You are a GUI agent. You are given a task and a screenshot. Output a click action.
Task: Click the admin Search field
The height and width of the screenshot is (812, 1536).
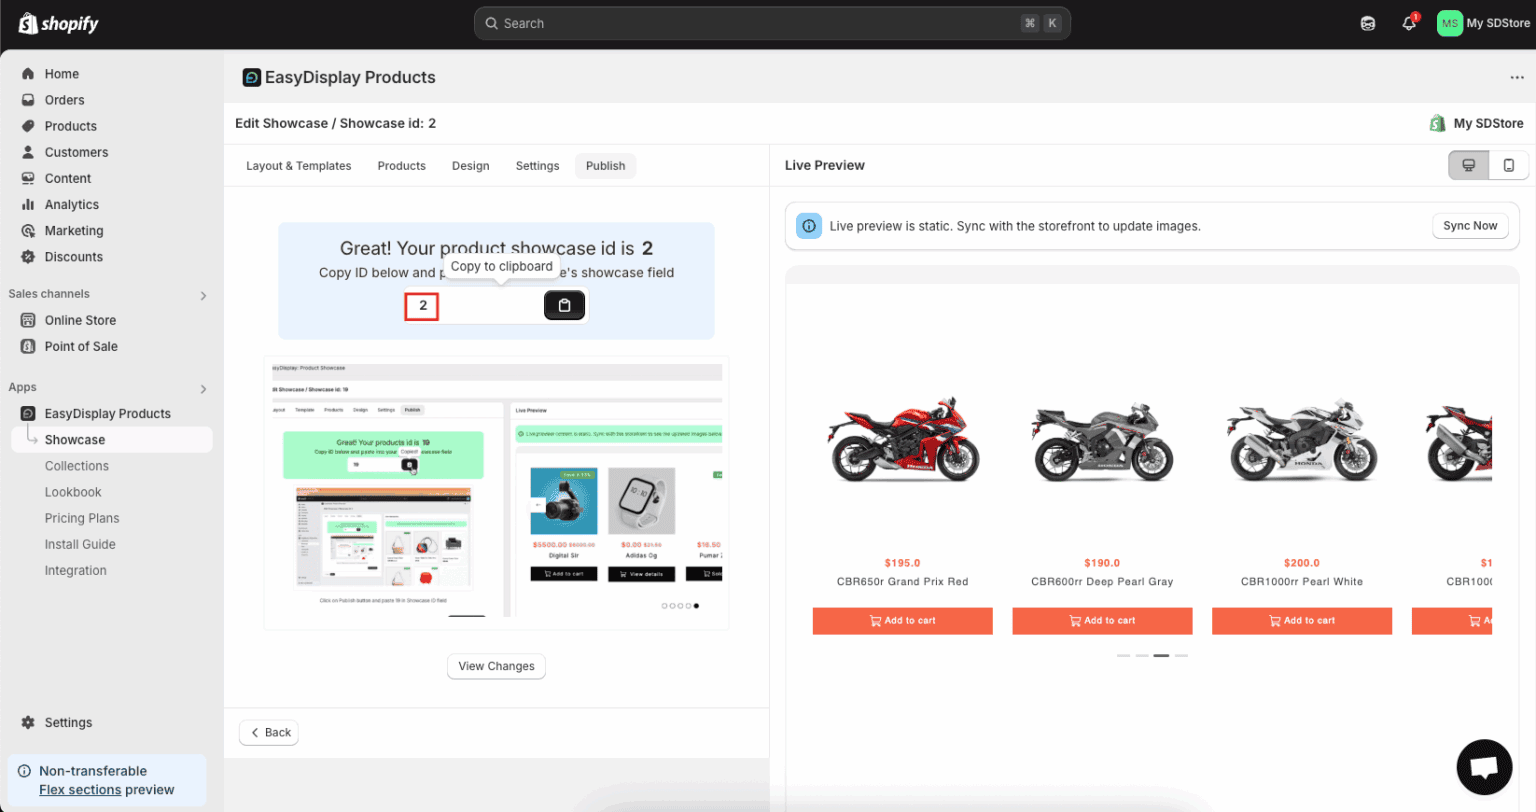[770, 22]
